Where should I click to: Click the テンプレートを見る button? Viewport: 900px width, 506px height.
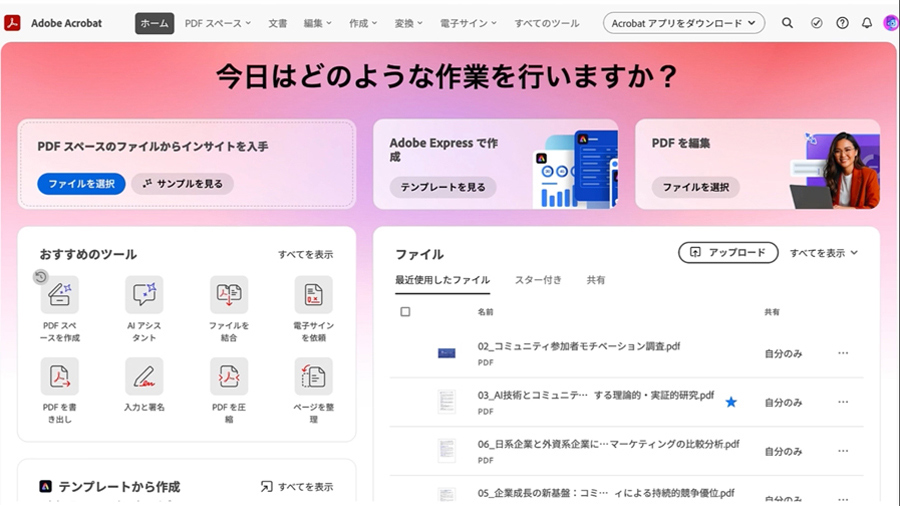(443, 187)
